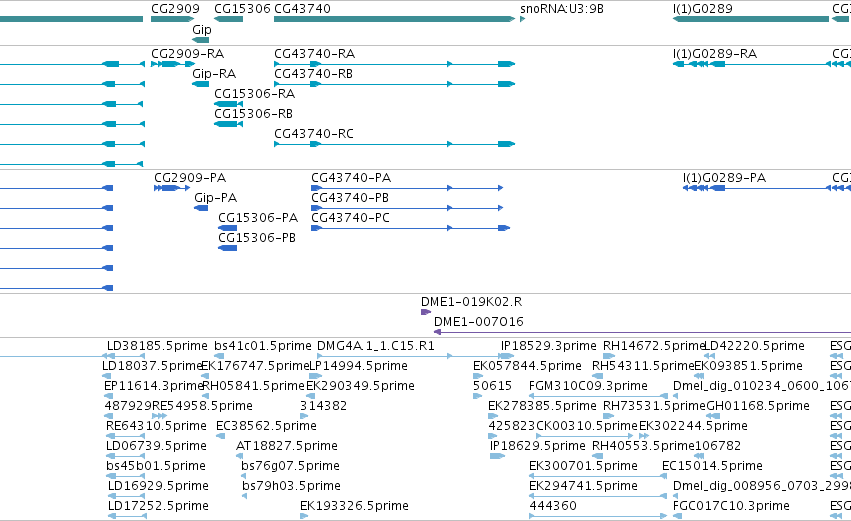Select transcript CG43740-RA
Image resolution: width=851 pixels, height=521 pixels.
[x=315, y=54]
